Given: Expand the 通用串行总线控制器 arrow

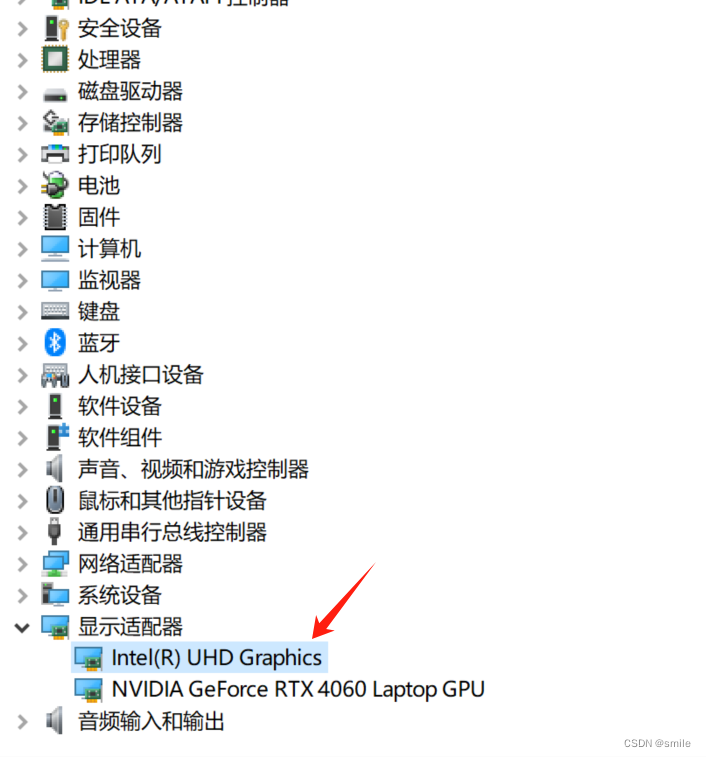Looking at the screenshot, I should click(22, 533).
